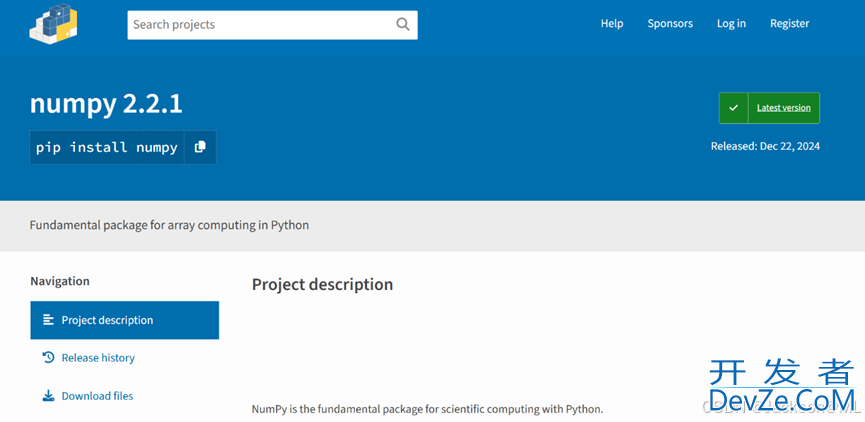Screen dimensions: 865x422
Task: Click the Release history clock icon
Action: [x=49, y=357]
